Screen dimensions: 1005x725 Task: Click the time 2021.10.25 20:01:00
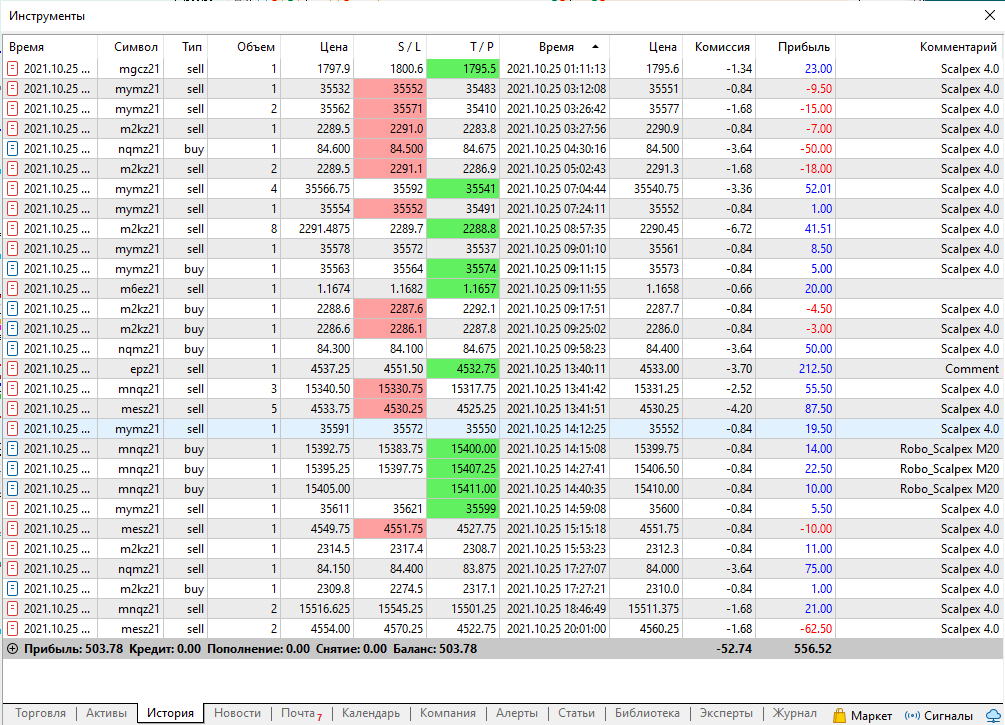pyautogui.click(x=556, y=629)
